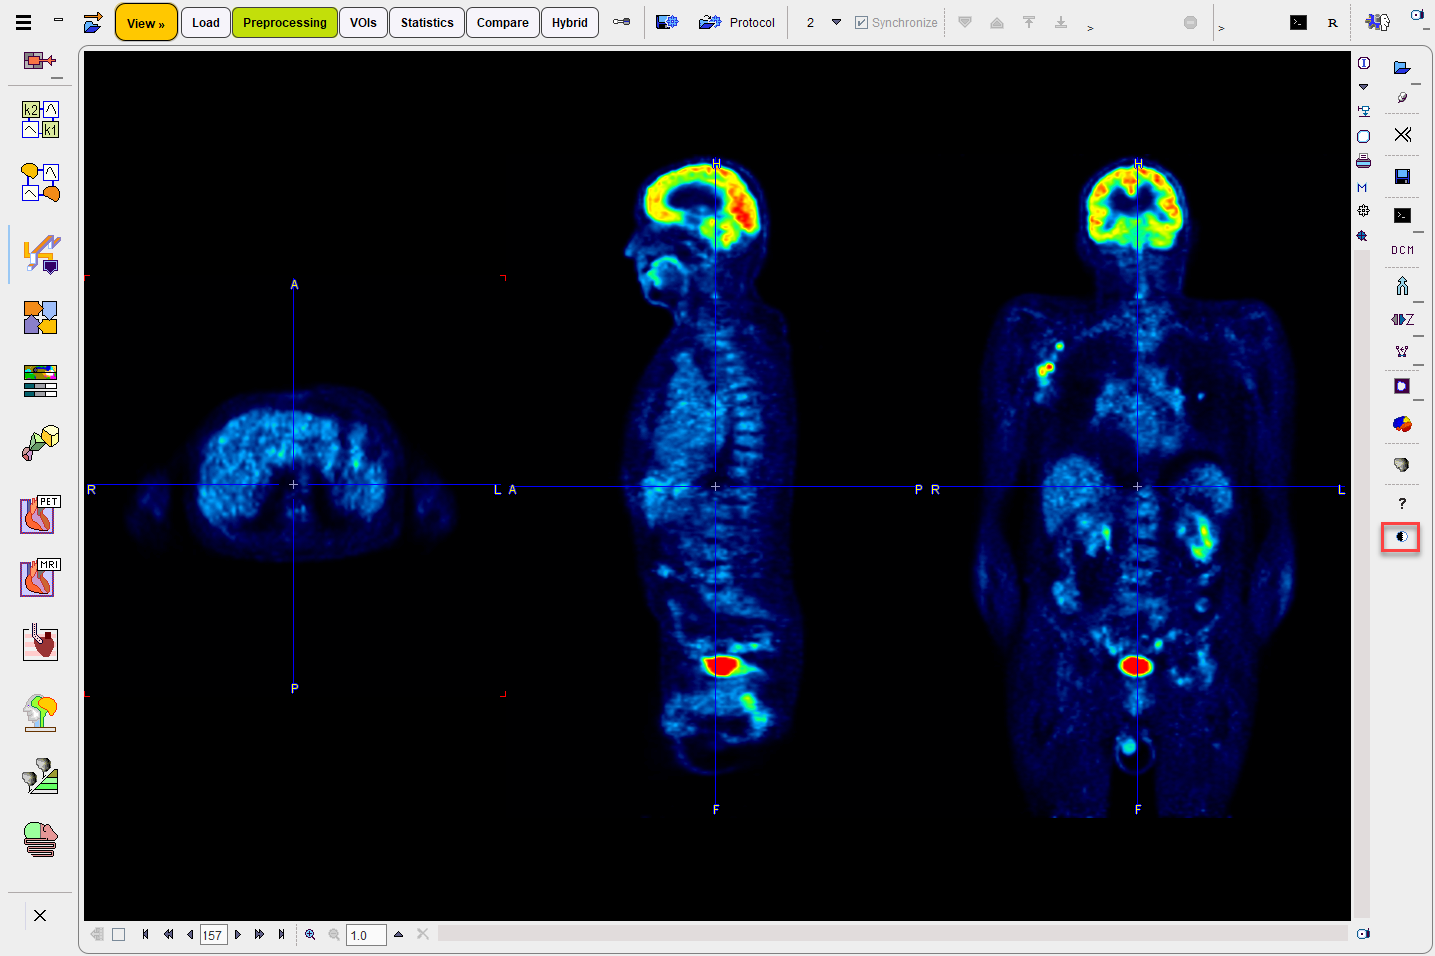
Task: Advance one slice forward
Action: tap(237, 934)
